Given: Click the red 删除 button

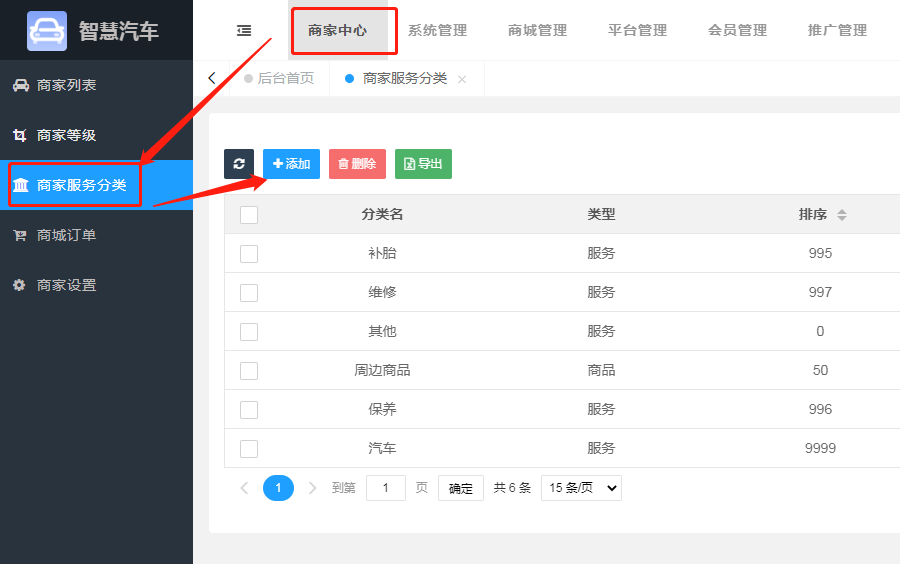Looking at the screenshot, I should [357, 164].
